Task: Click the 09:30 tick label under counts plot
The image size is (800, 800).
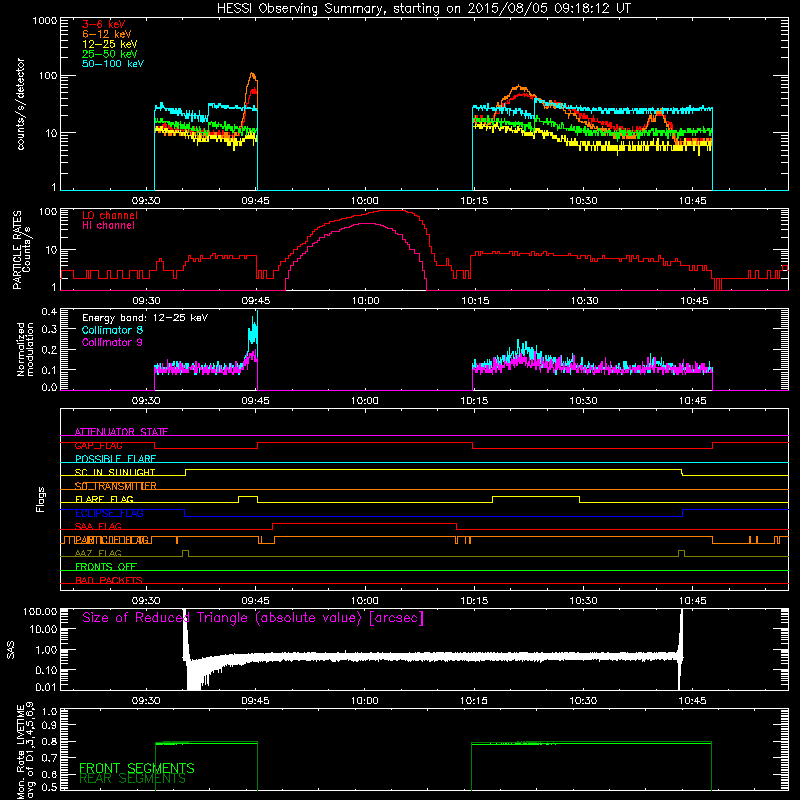Action: pyautogui.click(x=146, y=201)
